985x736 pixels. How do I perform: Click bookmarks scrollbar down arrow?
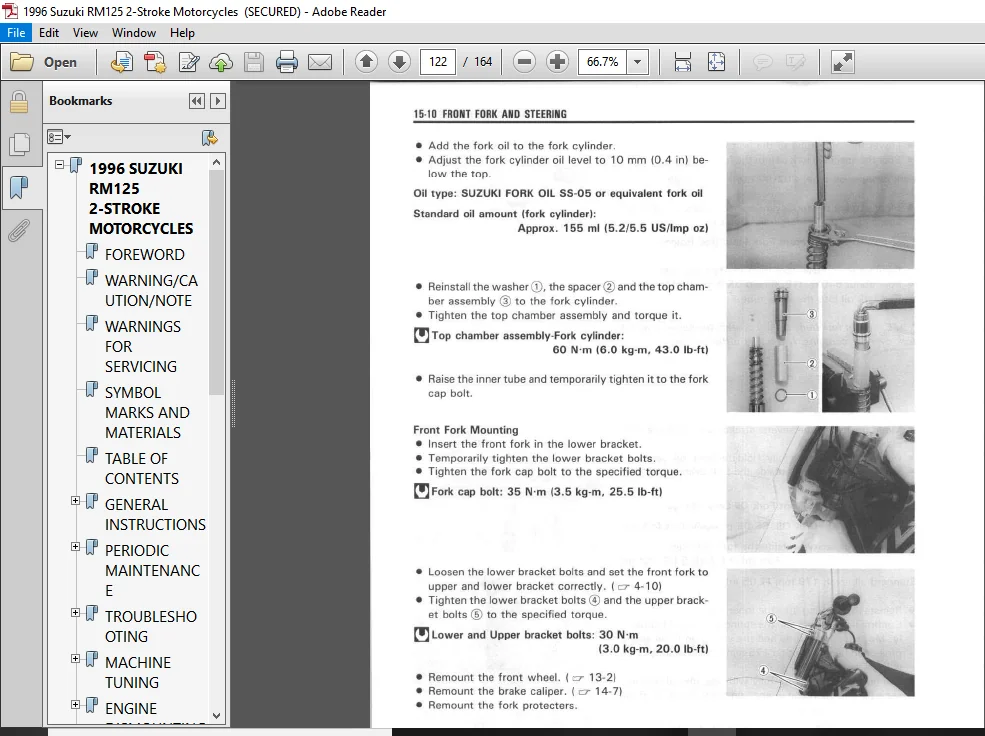(216, 715)
